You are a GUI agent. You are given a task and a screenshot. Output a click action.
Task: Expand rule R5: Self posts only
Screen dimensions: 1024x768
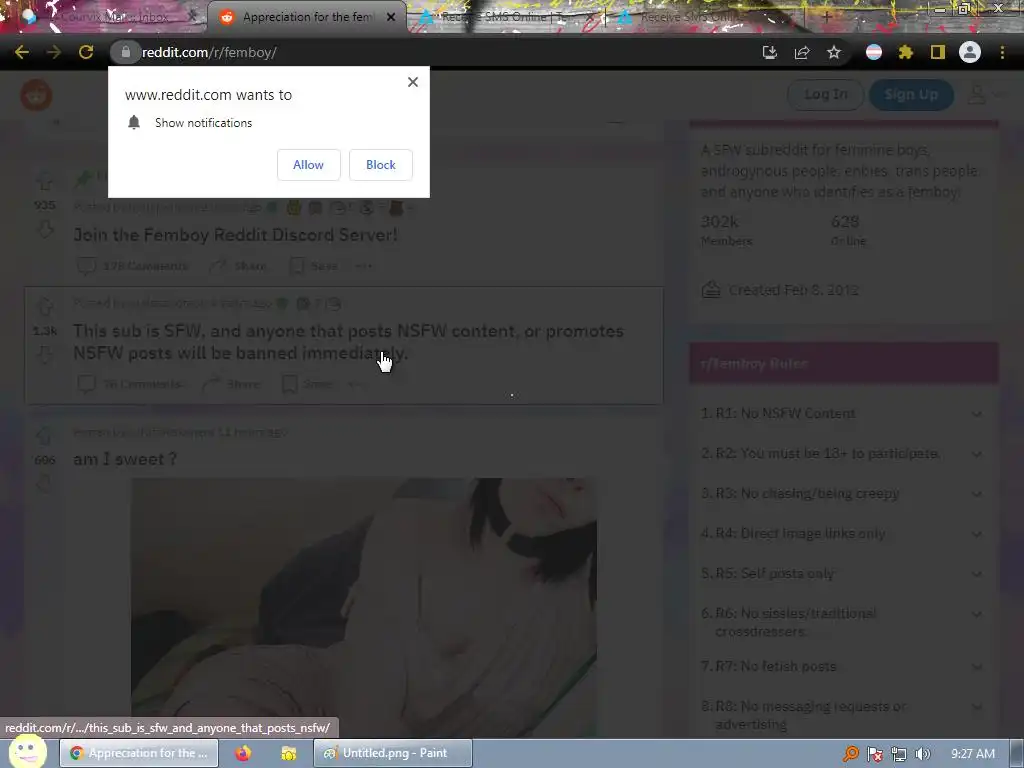point(842,573)
